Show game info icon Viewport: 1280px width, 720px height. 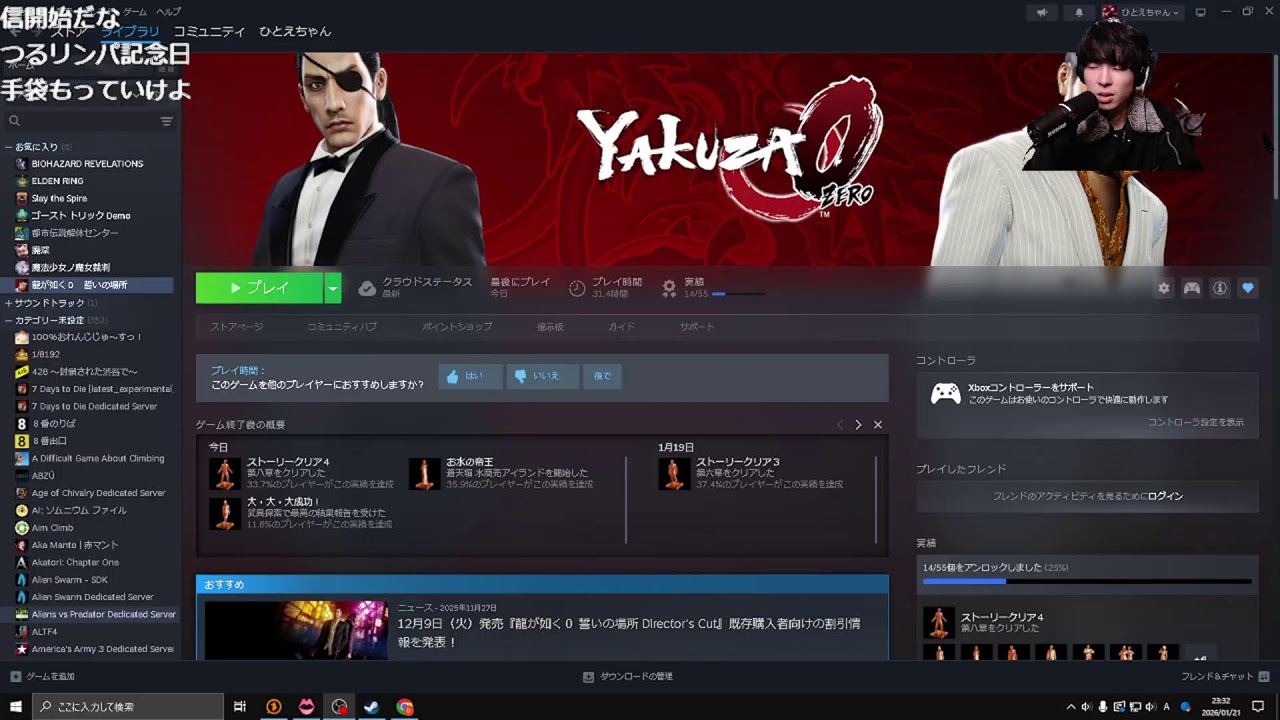[1220, 288]
